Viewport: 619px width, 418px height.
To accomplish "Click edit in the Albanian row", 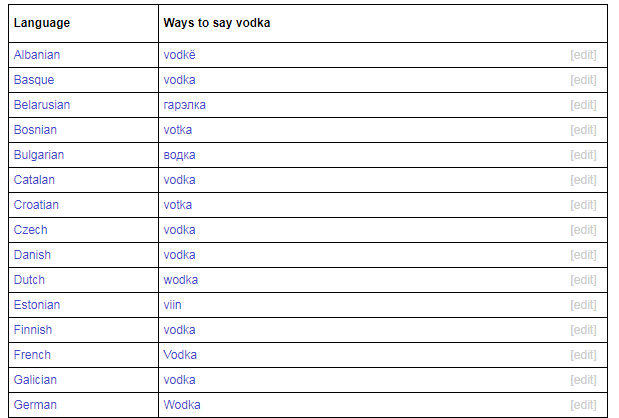I will [583, 55].
